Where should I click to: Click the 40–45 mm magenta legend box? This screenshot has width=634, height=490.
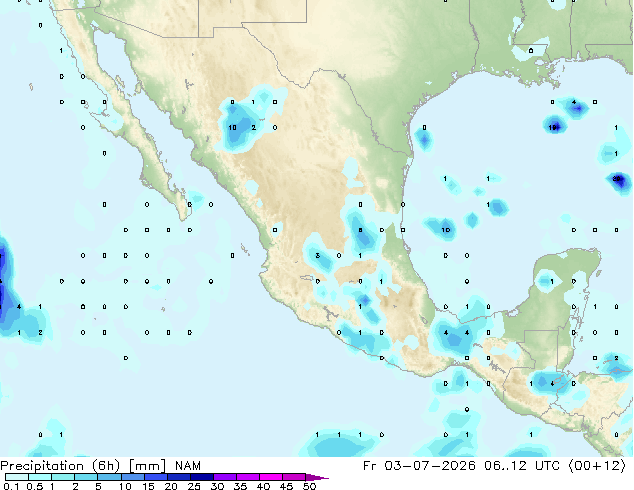(271, 477)
